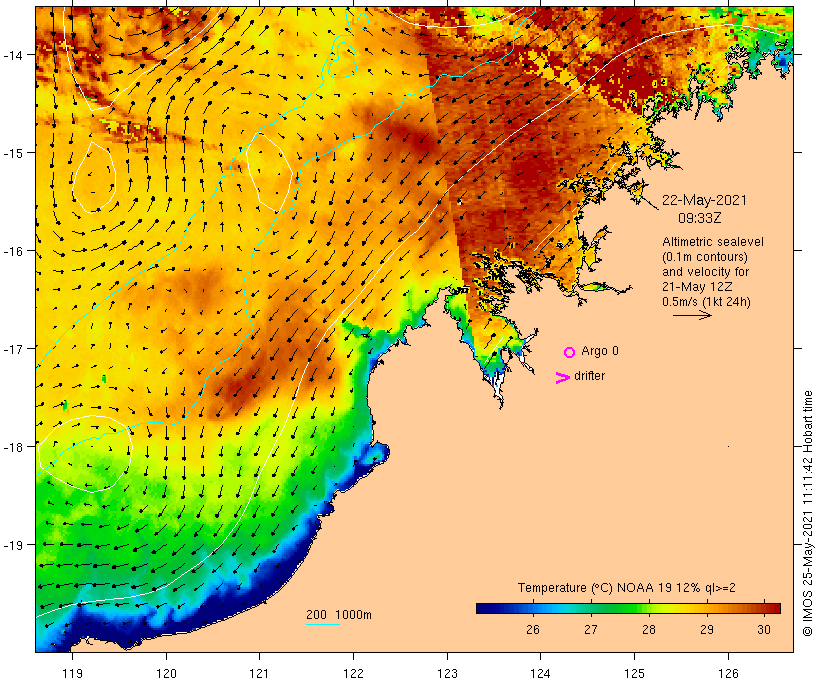Image resolution: width=820 pixels, height=680 pixels.
Task: Click the color bar value '30'
Action: click(764, 629)
